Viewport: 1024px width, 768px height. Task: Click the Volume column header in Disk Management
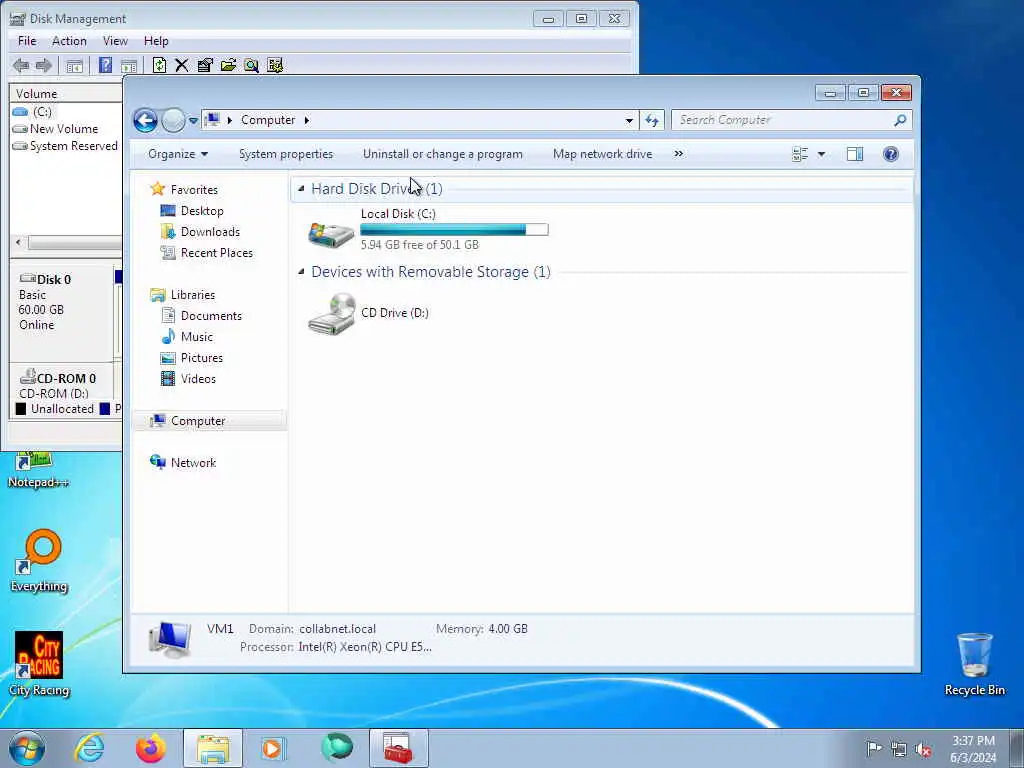pyautogui.click(x=66, y=93)
